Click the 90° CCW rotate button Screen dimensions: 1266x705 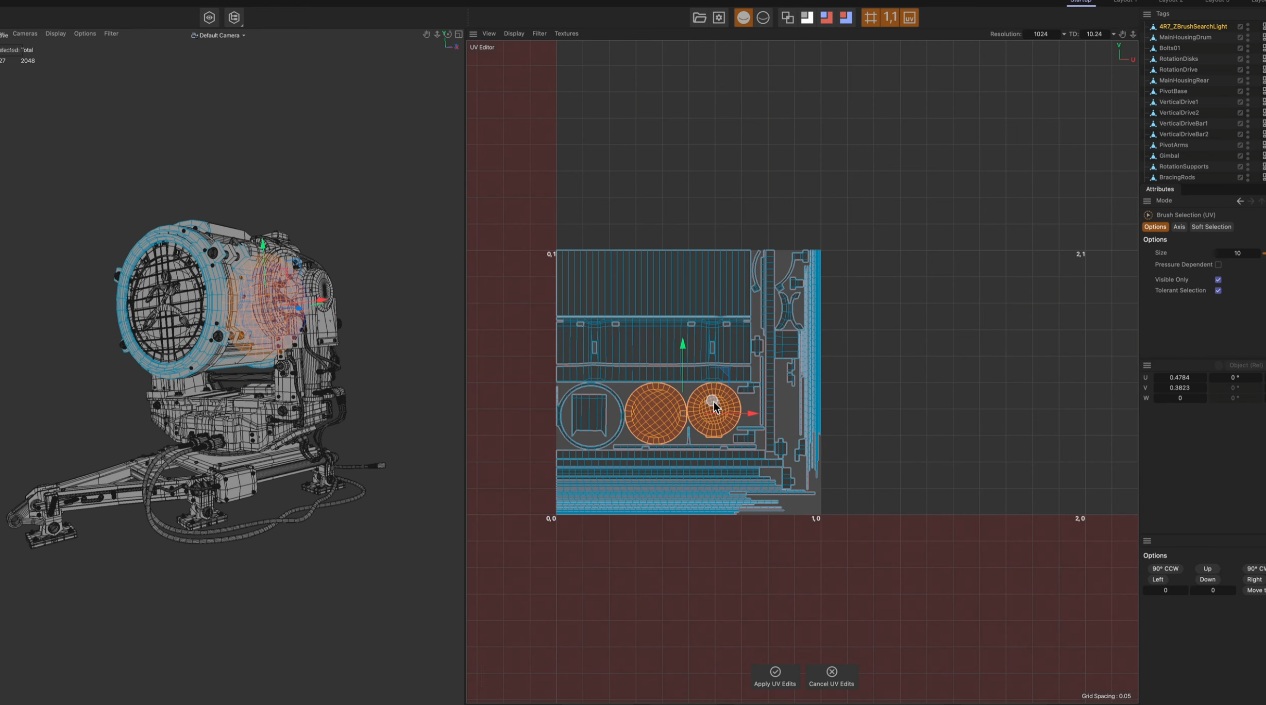(1165, 569)
